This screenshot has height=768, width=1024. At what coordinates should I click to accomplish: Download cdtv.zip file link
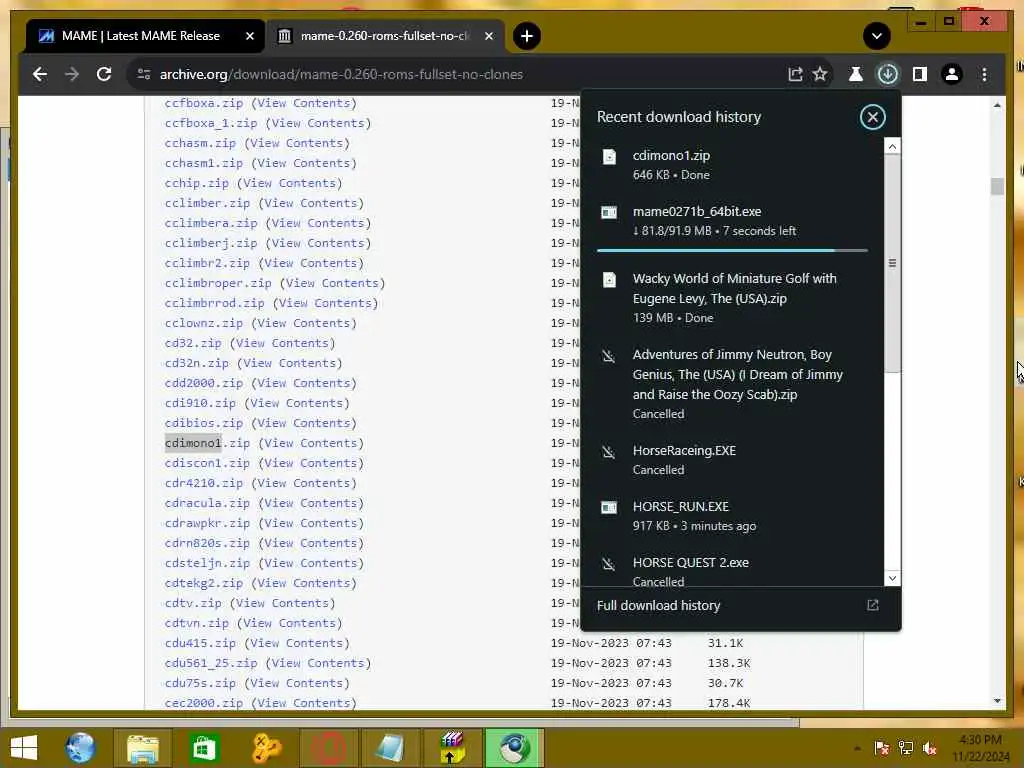[x=193, y=603]
